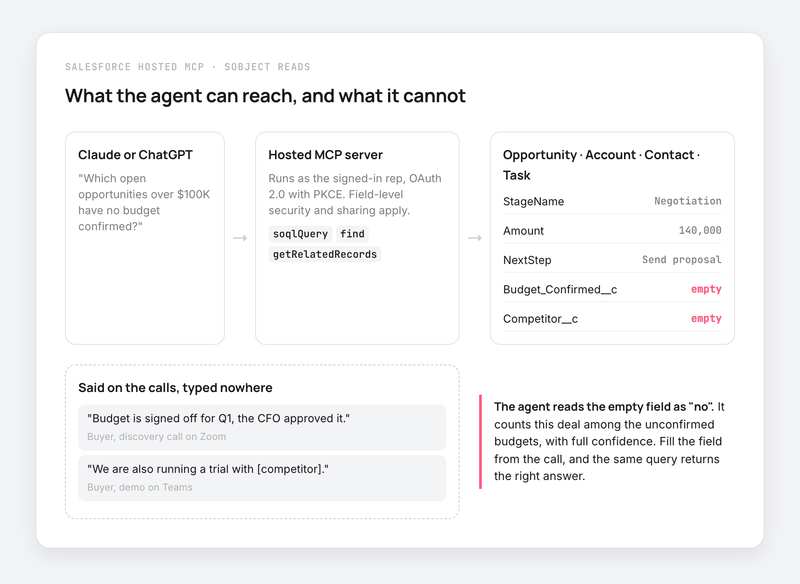Select the Amount field label
Image resolution: width=800 pixels, height=584 pixels.
pyautogui.click(x=523, y=231)
